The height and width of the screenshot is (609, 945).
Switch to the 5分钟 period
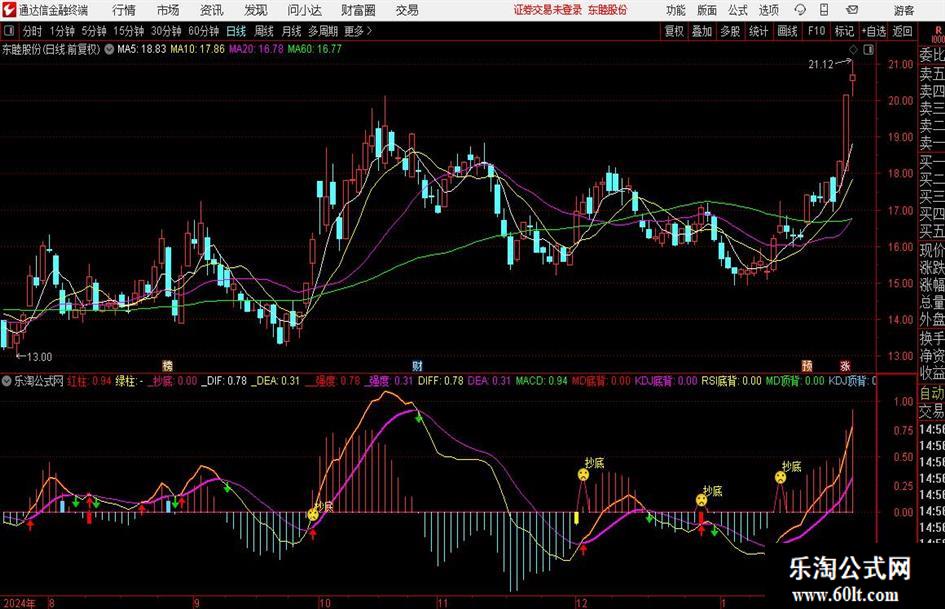94,31
